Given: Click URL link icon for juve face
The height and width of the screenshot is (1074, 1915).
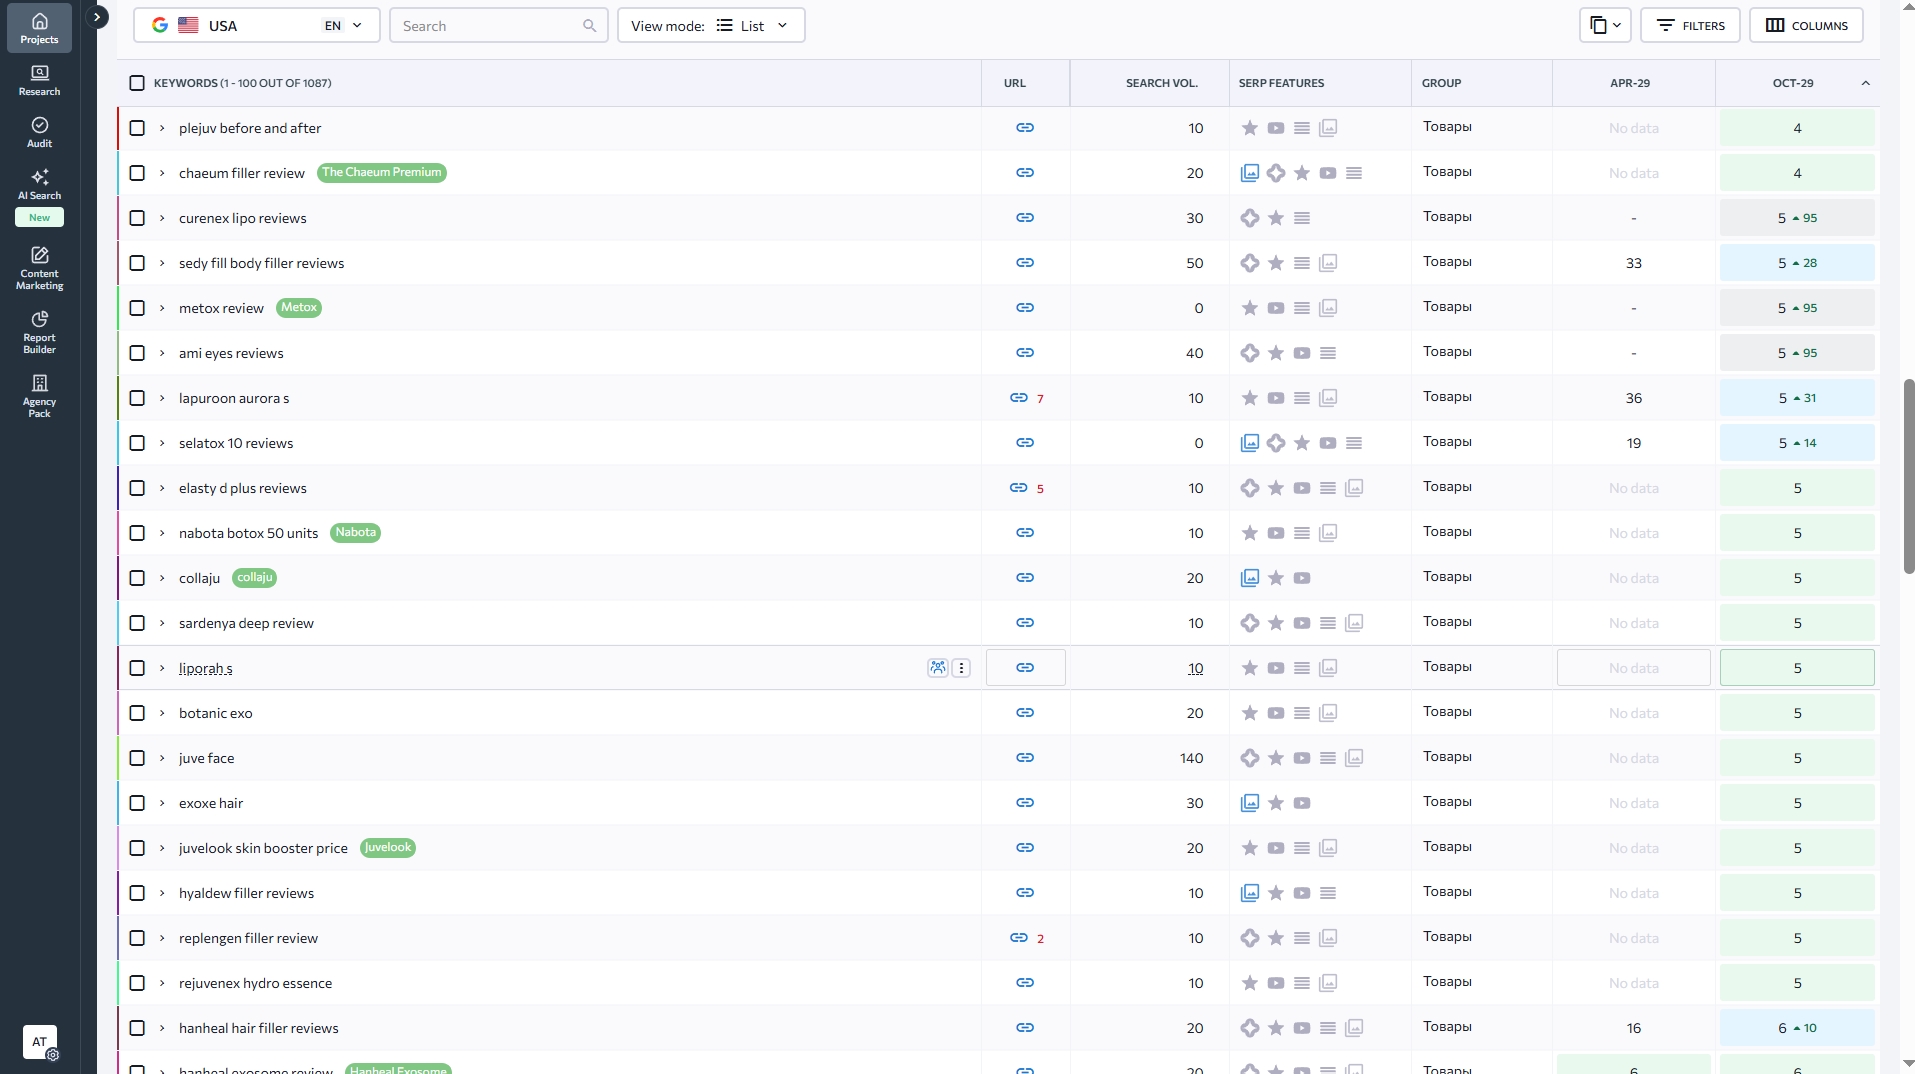Looking at the screenshot, I should coord(1024,758).
